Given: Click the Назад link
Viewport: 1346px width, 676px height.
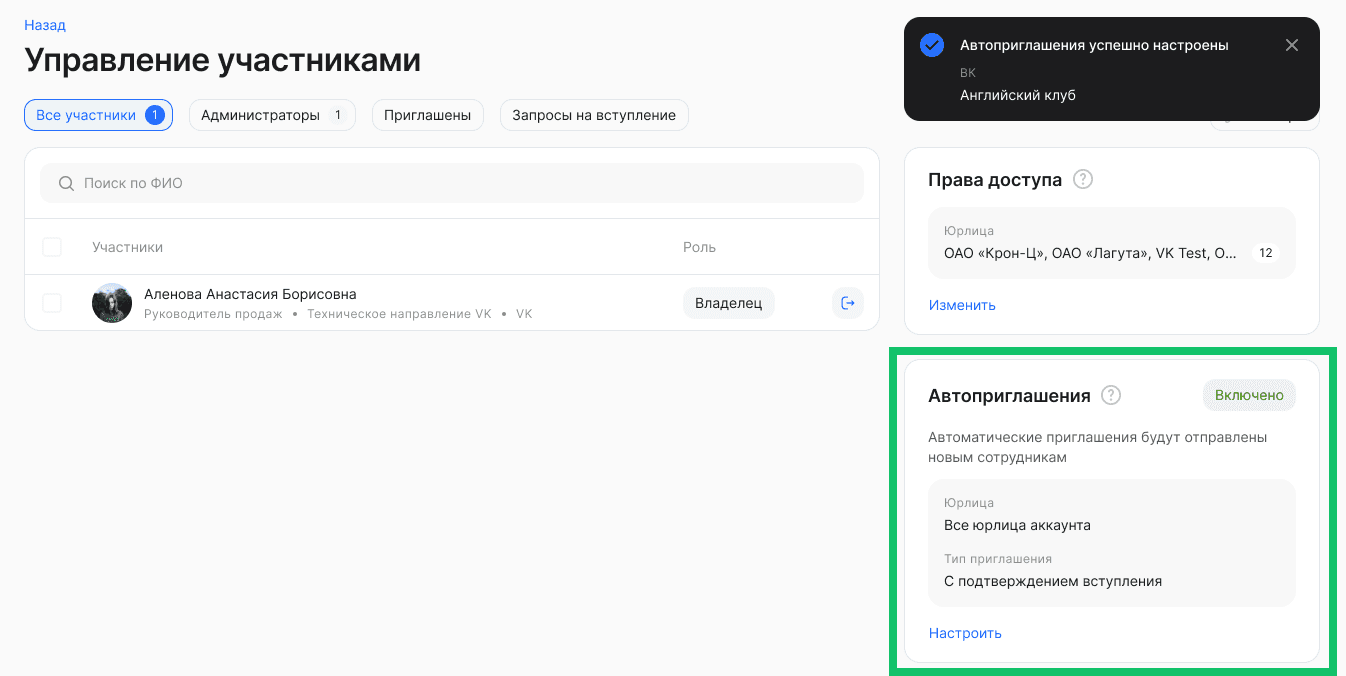Looking at the screenshot, I should point(44,24).
